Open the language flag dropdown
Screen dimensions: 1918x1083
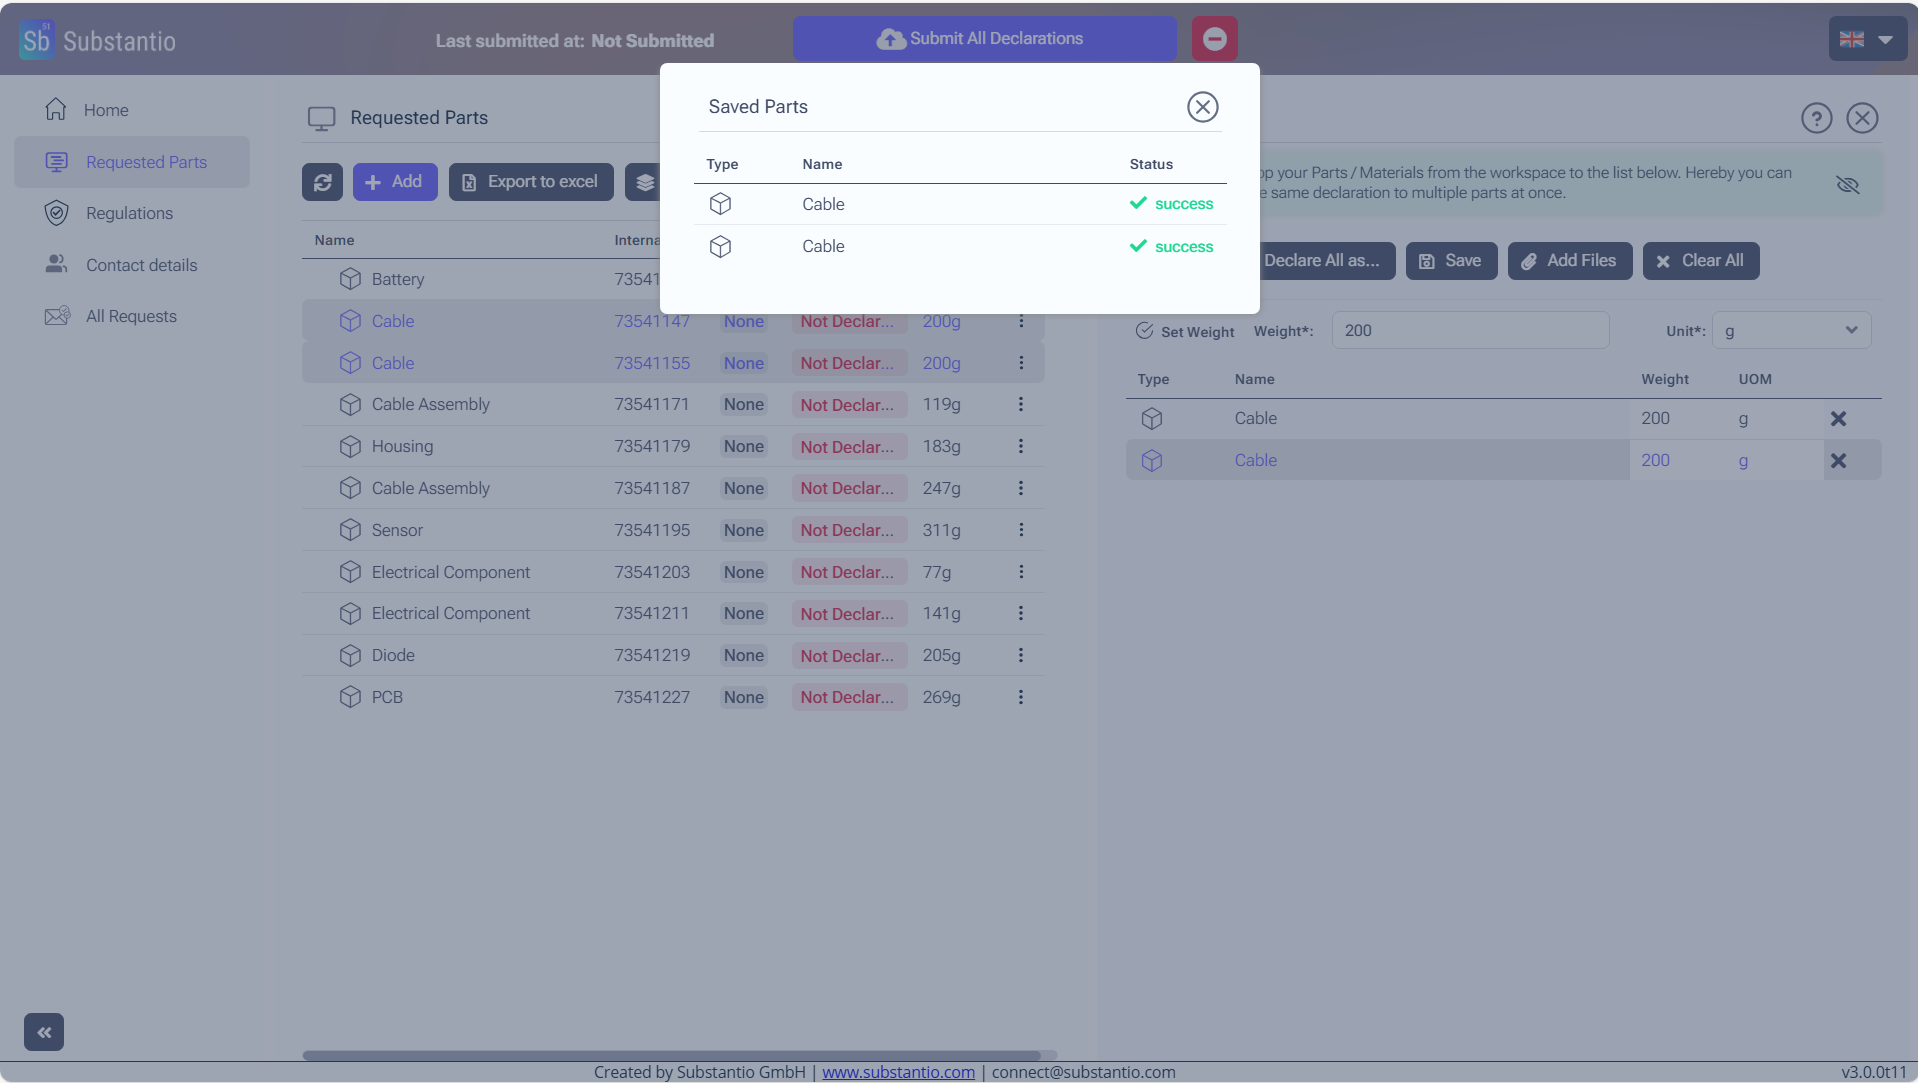point(1867,39)
